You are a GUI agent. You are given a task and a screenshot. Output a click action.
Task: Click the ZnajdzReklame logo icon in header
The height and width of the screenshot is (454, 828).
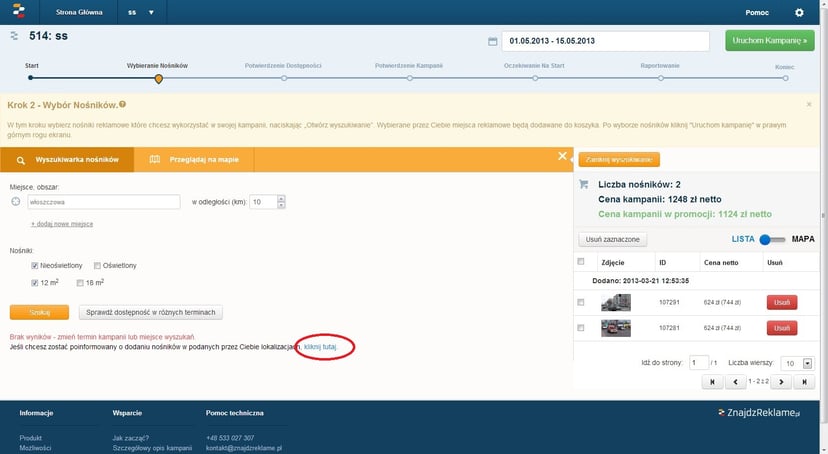click(19, 11)
